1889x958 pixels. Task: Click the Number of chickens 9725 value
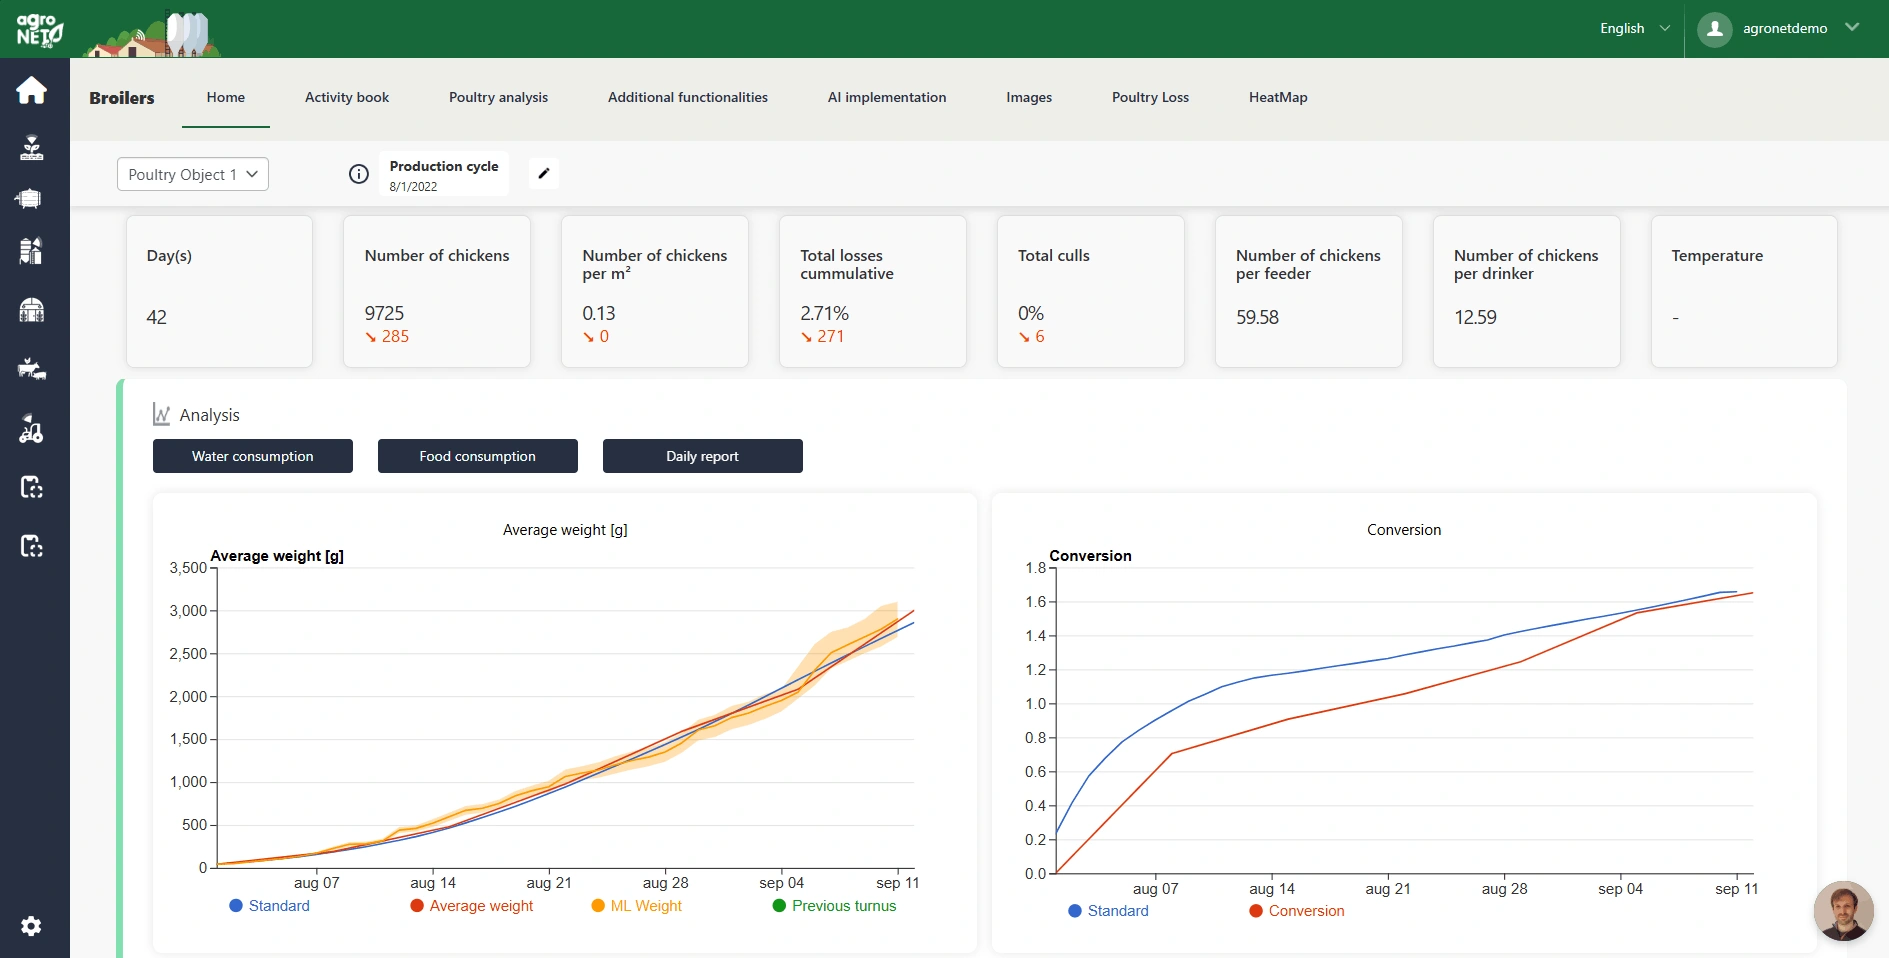(384, 313)
